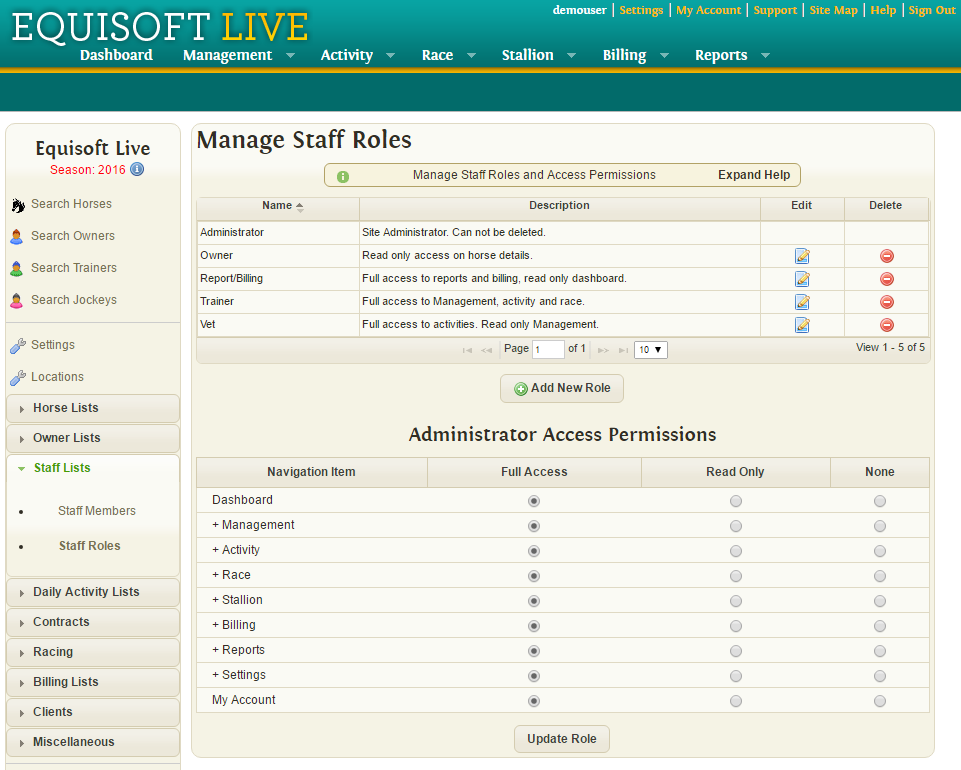Delete the Report/Billing role
The width and height of the screenshot is (961, 770).
click(x=886, y=279)
